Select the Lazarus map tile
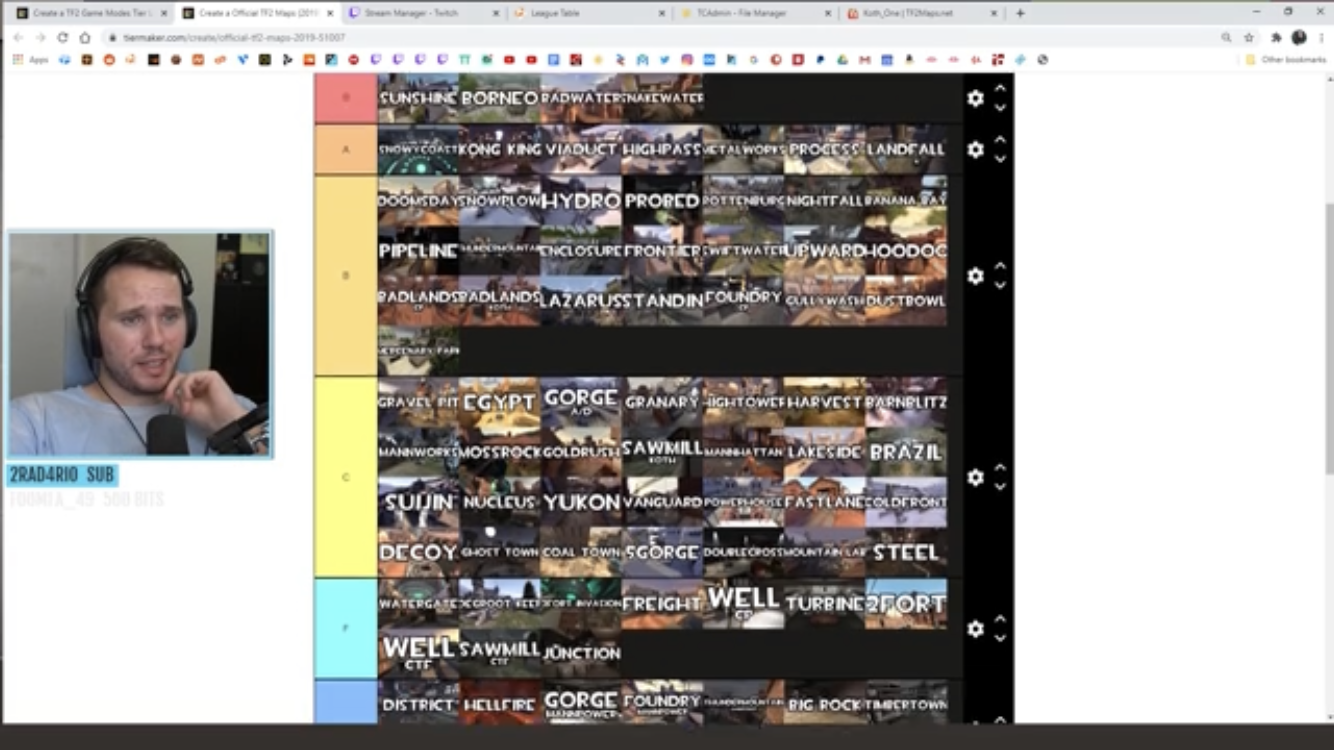 coord(581,301)
